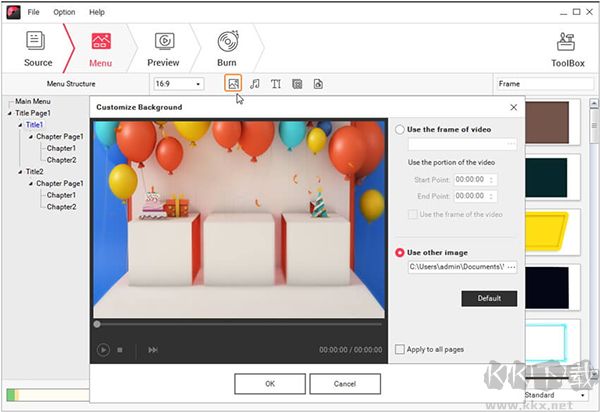600x412 pixels.
Task: Click the frame list scroll-up arrow
Action: [594, 103]
